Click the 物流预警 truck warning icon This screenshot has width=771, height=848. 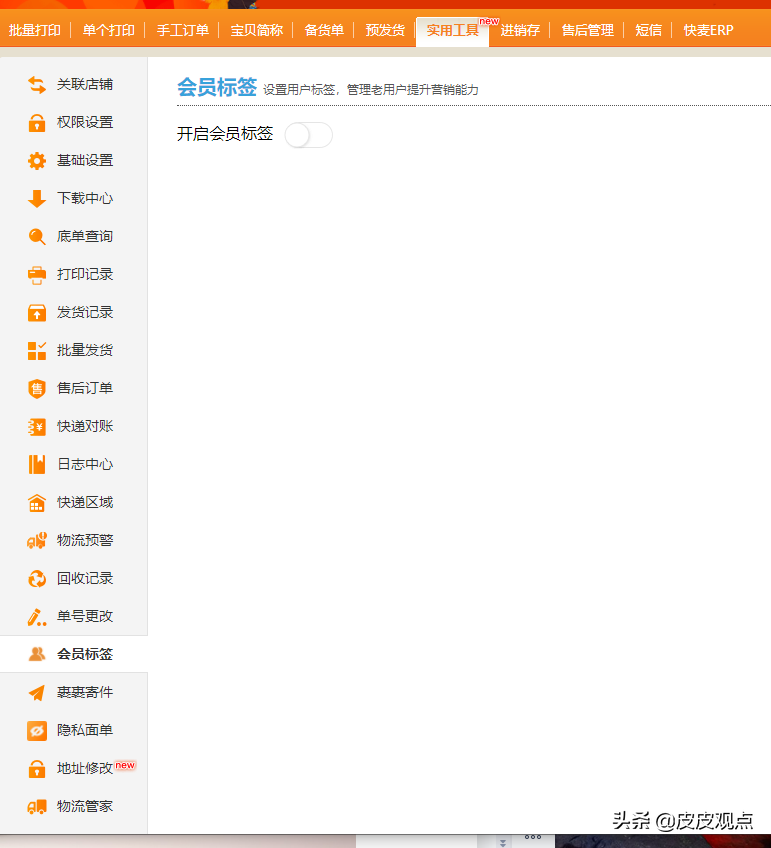click(37, 541)
